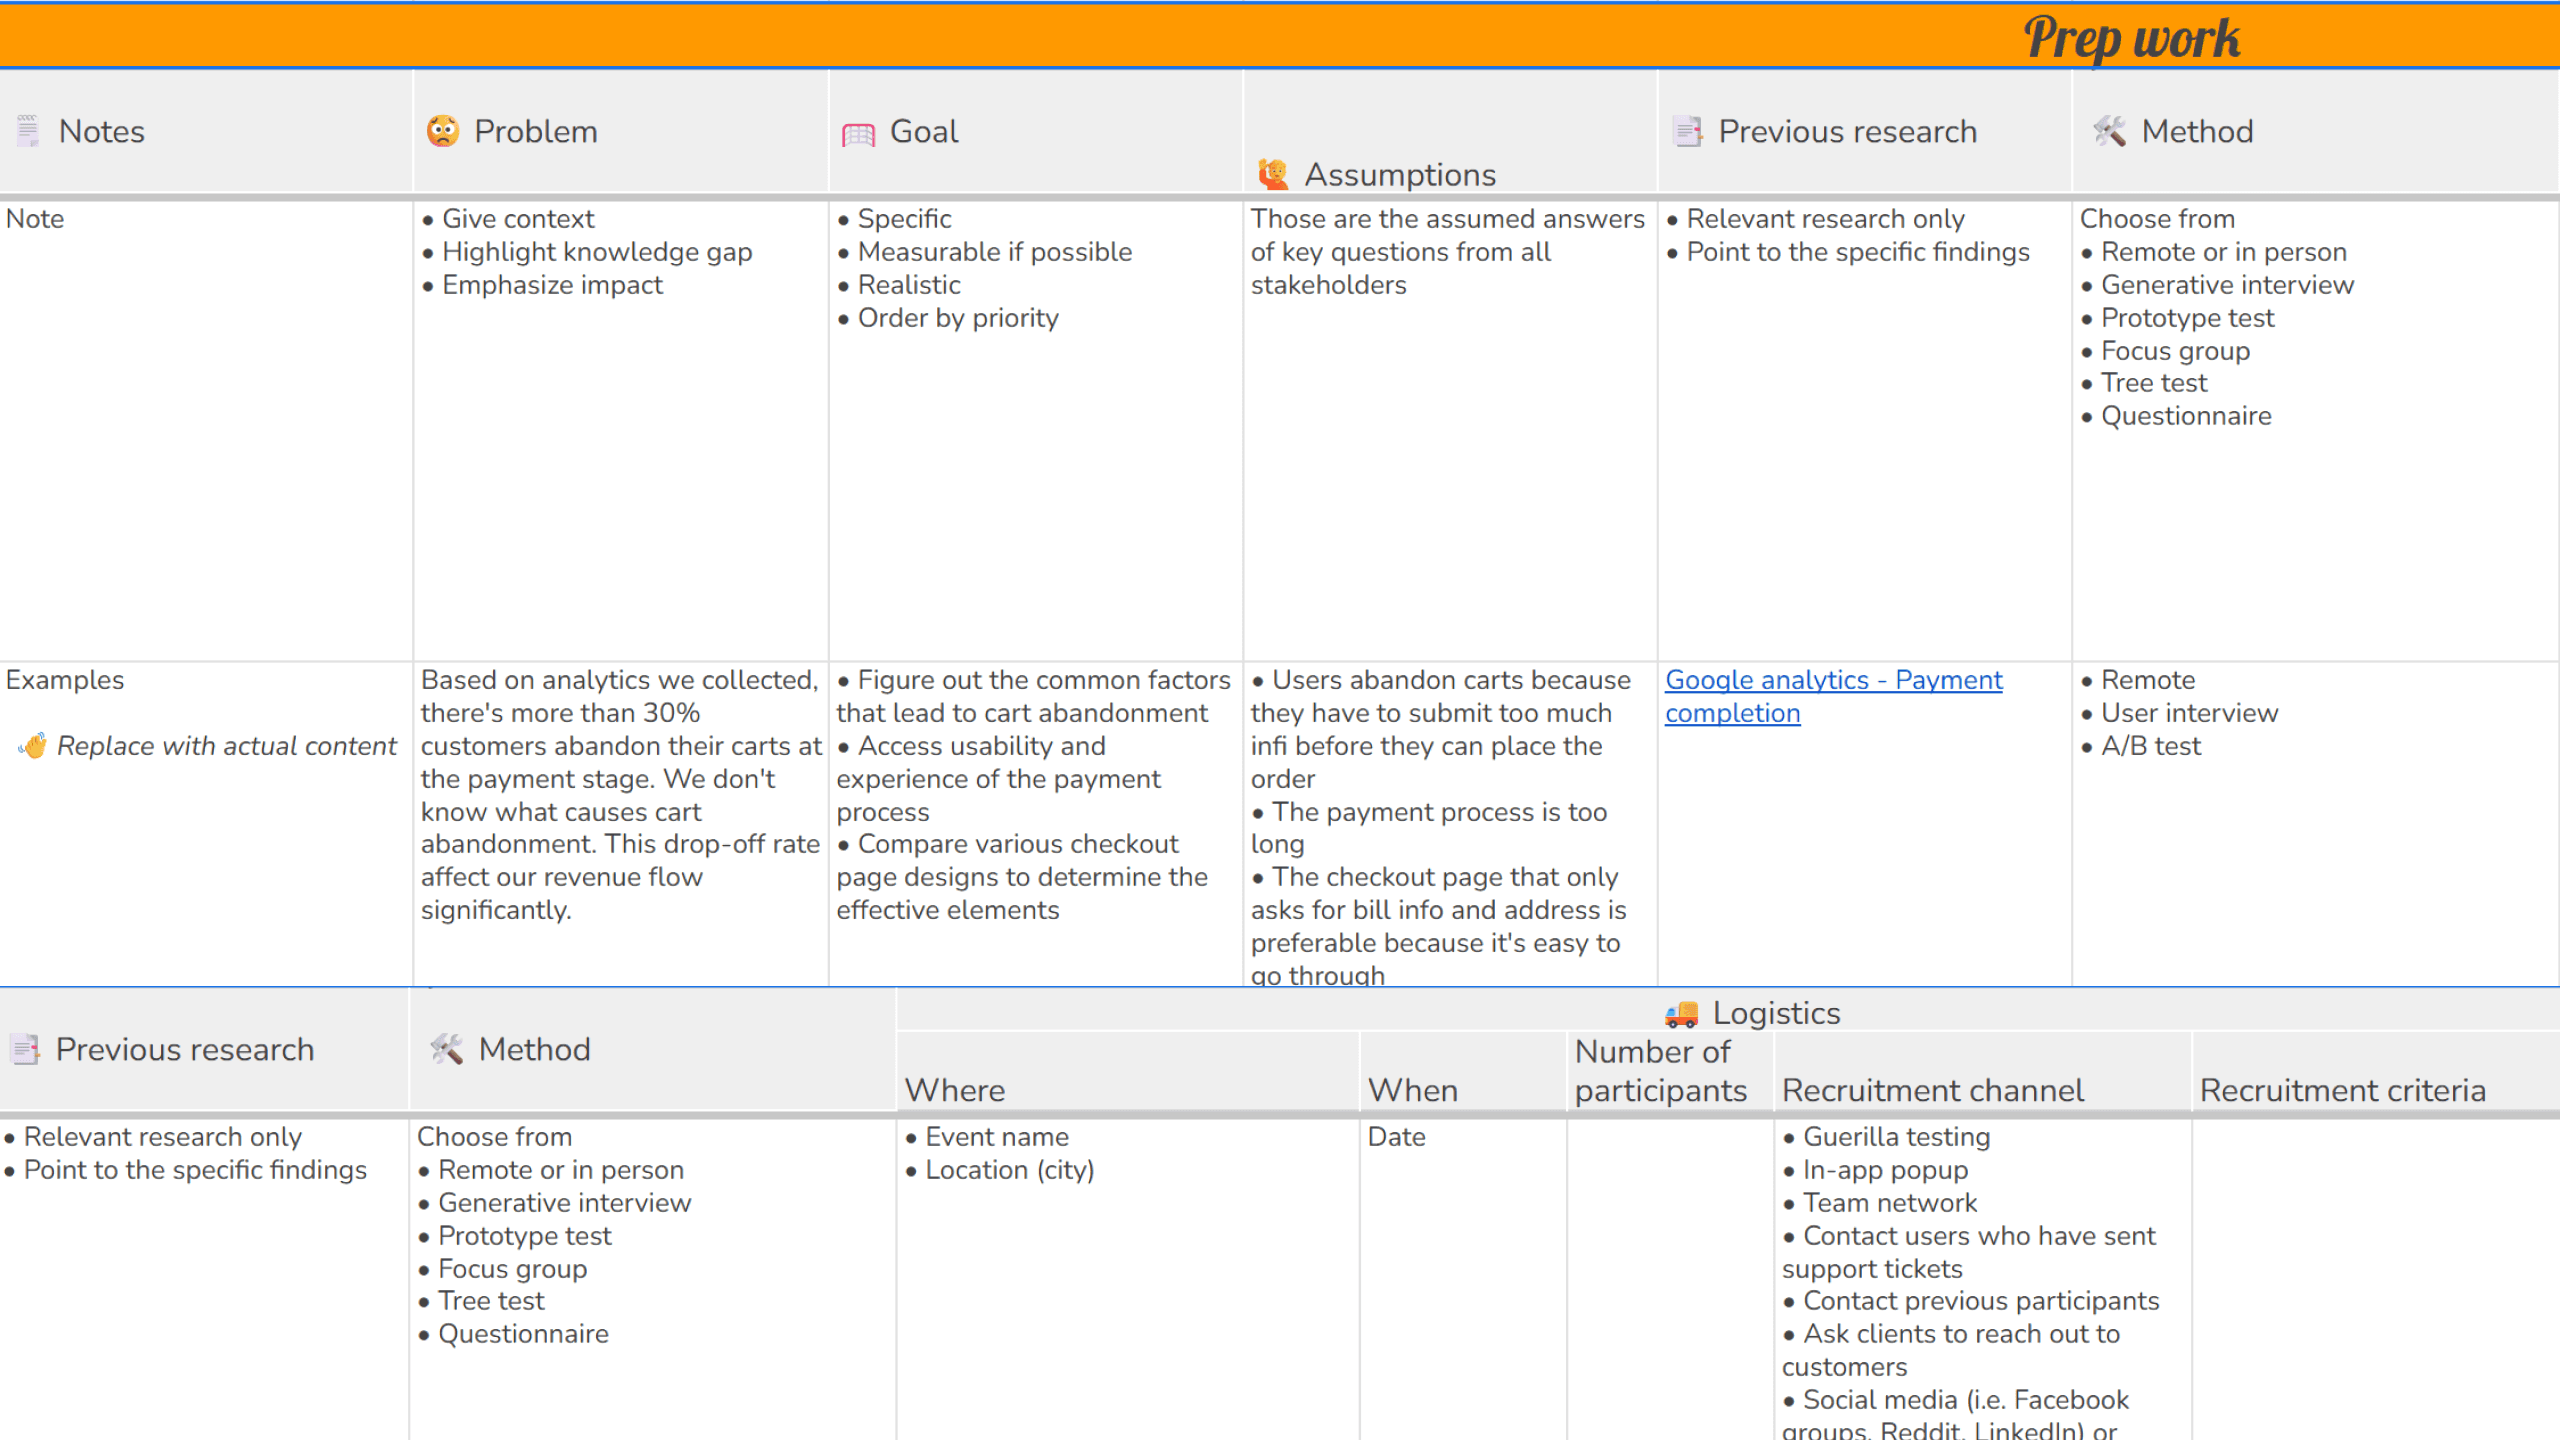
Task: Click the waving hand icon near Replace with actual content
Action: point(33,745)
